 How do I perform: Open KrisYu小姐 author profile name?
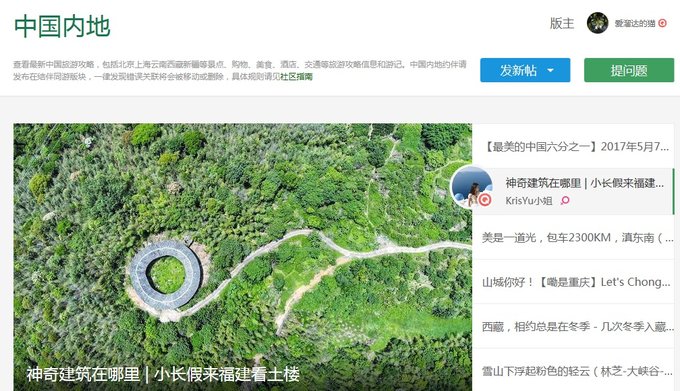[x=529, y=201]
